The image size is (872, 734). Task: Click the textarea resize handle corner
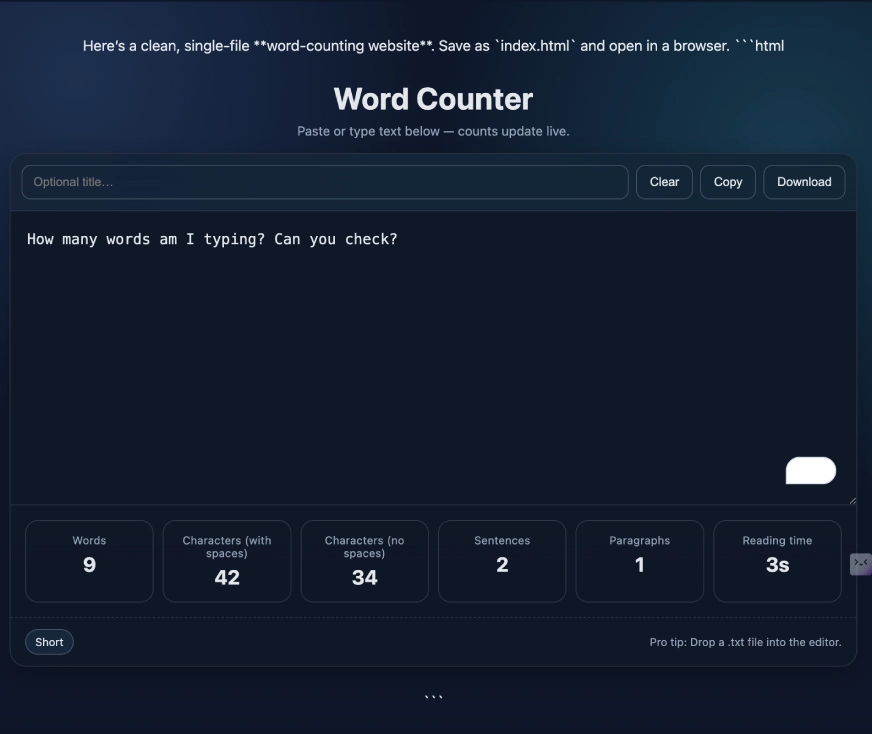(853, 500)
